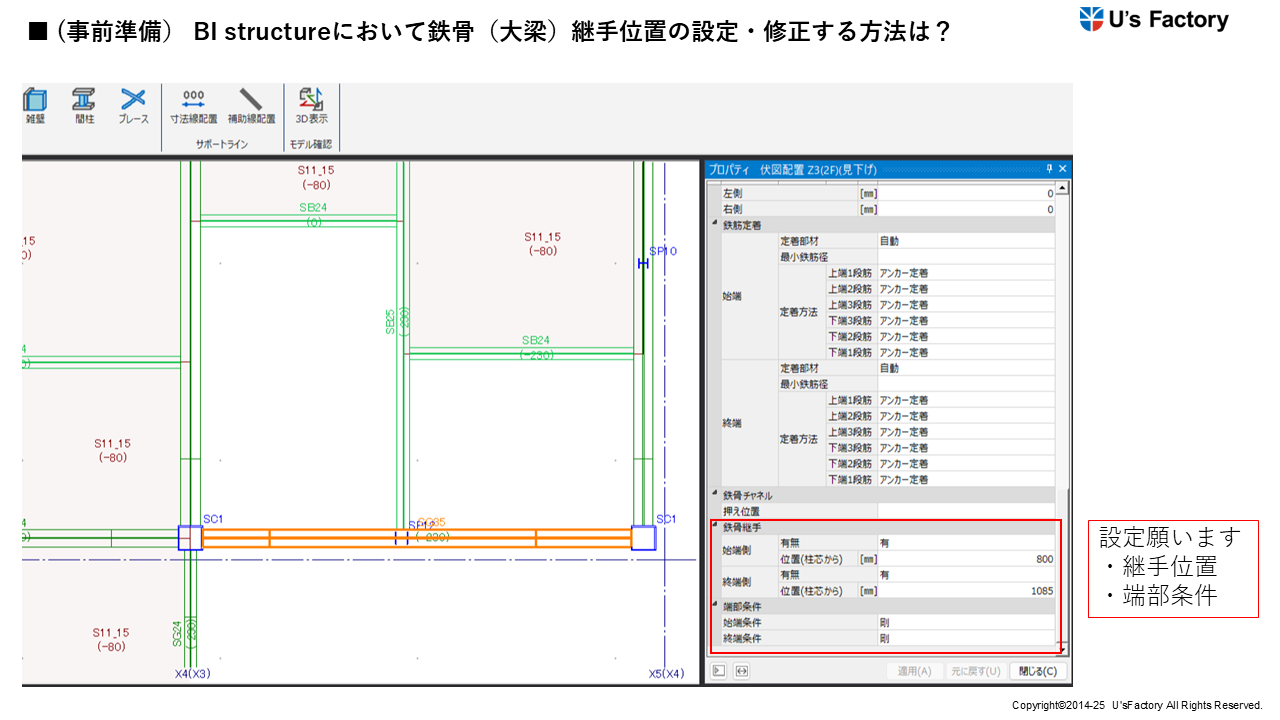
Task: Open the 3D表示 model view
Action: pos(311,105)
